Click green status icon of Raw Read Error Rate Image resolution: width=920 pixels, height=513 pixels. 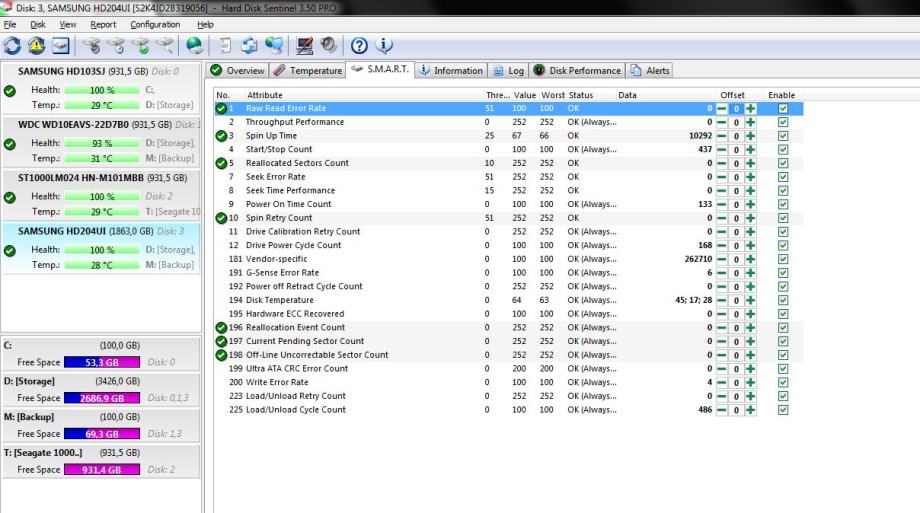coord(221,109)
